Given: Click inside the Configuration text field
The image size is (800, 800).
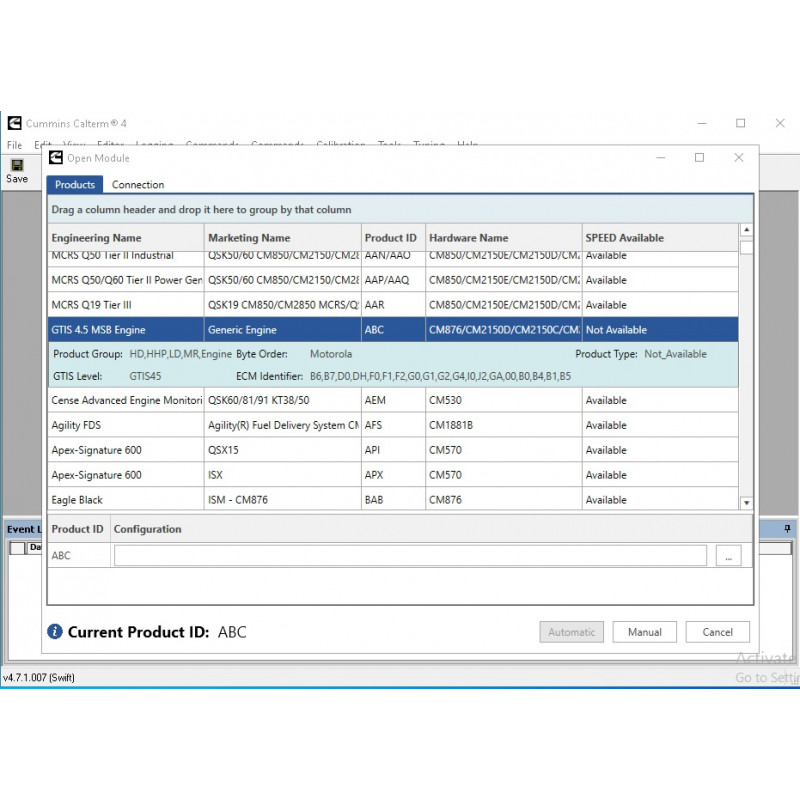Looking at the screenshot, I should (x=400, y=555).
